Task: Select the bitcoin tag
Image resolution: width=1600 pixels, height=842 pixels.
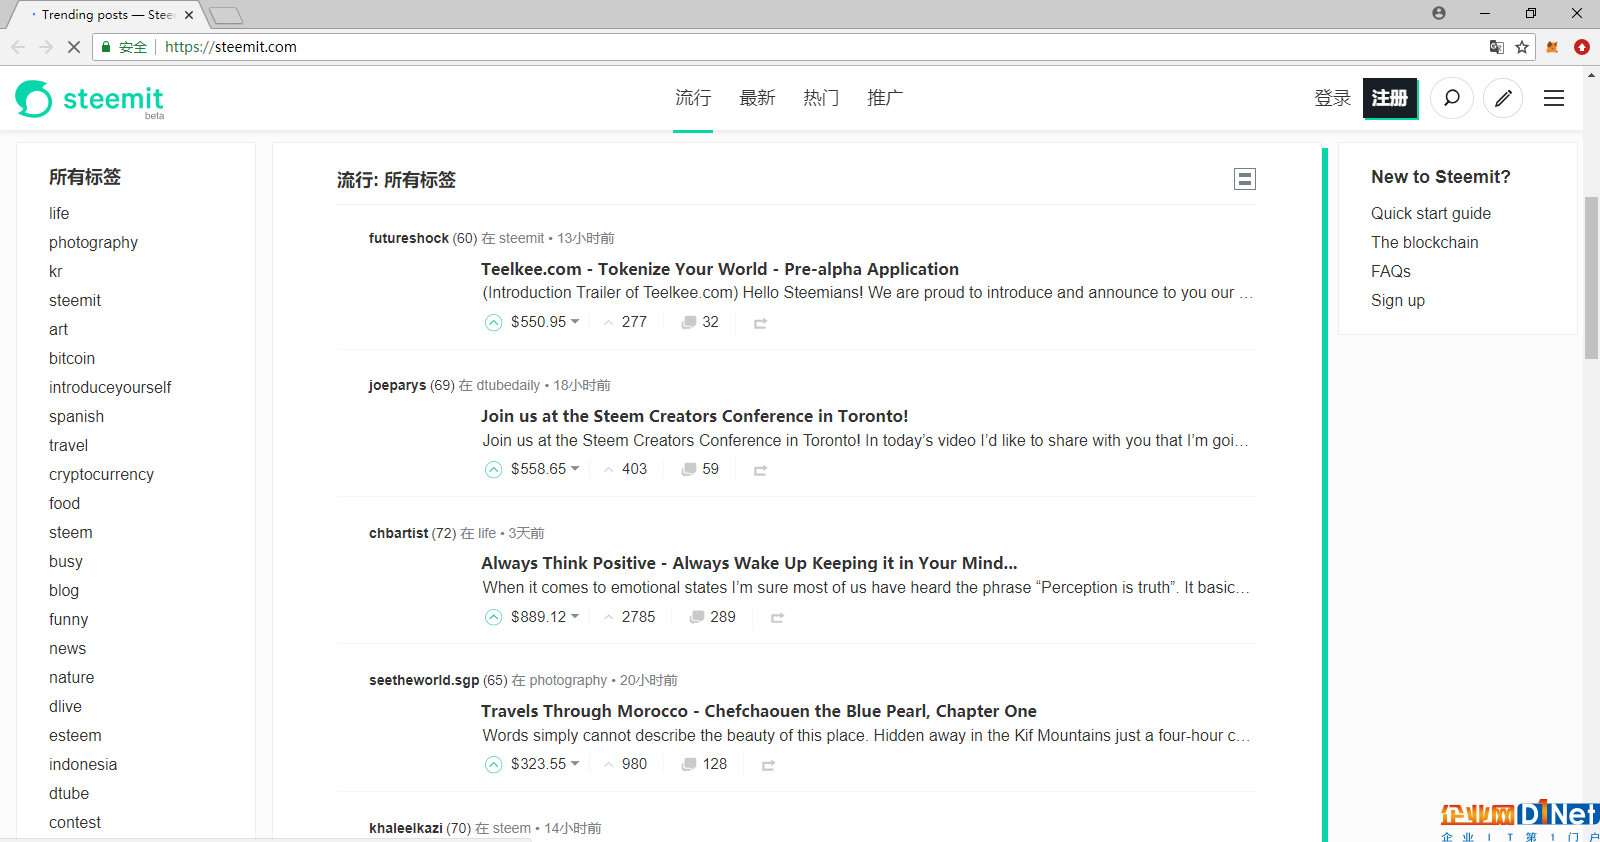Action: coord(72,358)
